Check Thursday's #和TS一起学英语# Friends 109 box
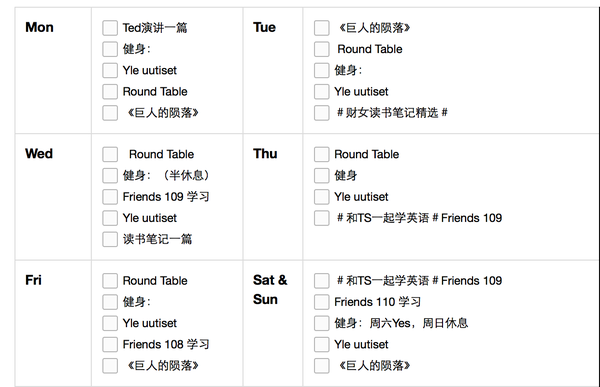600x387 pixels. click(321, 218)
